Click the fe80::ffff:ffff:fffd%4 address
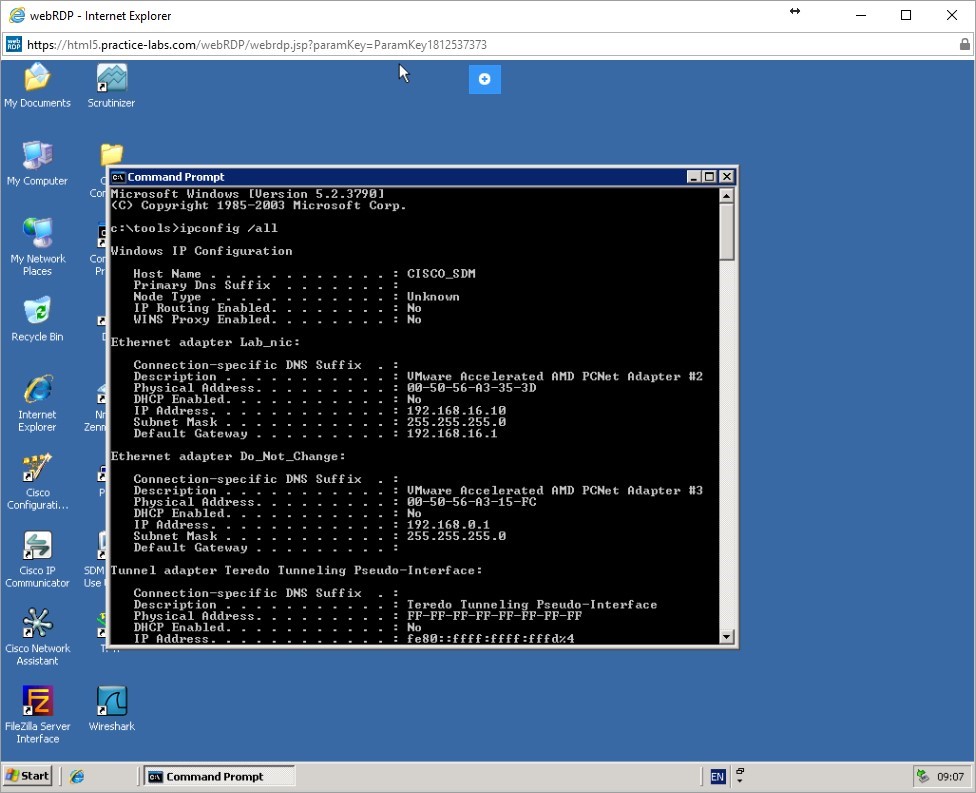Image resolution: width=976 pixels, height=793 pixels. pyautogui.click(x=490, y=639)
